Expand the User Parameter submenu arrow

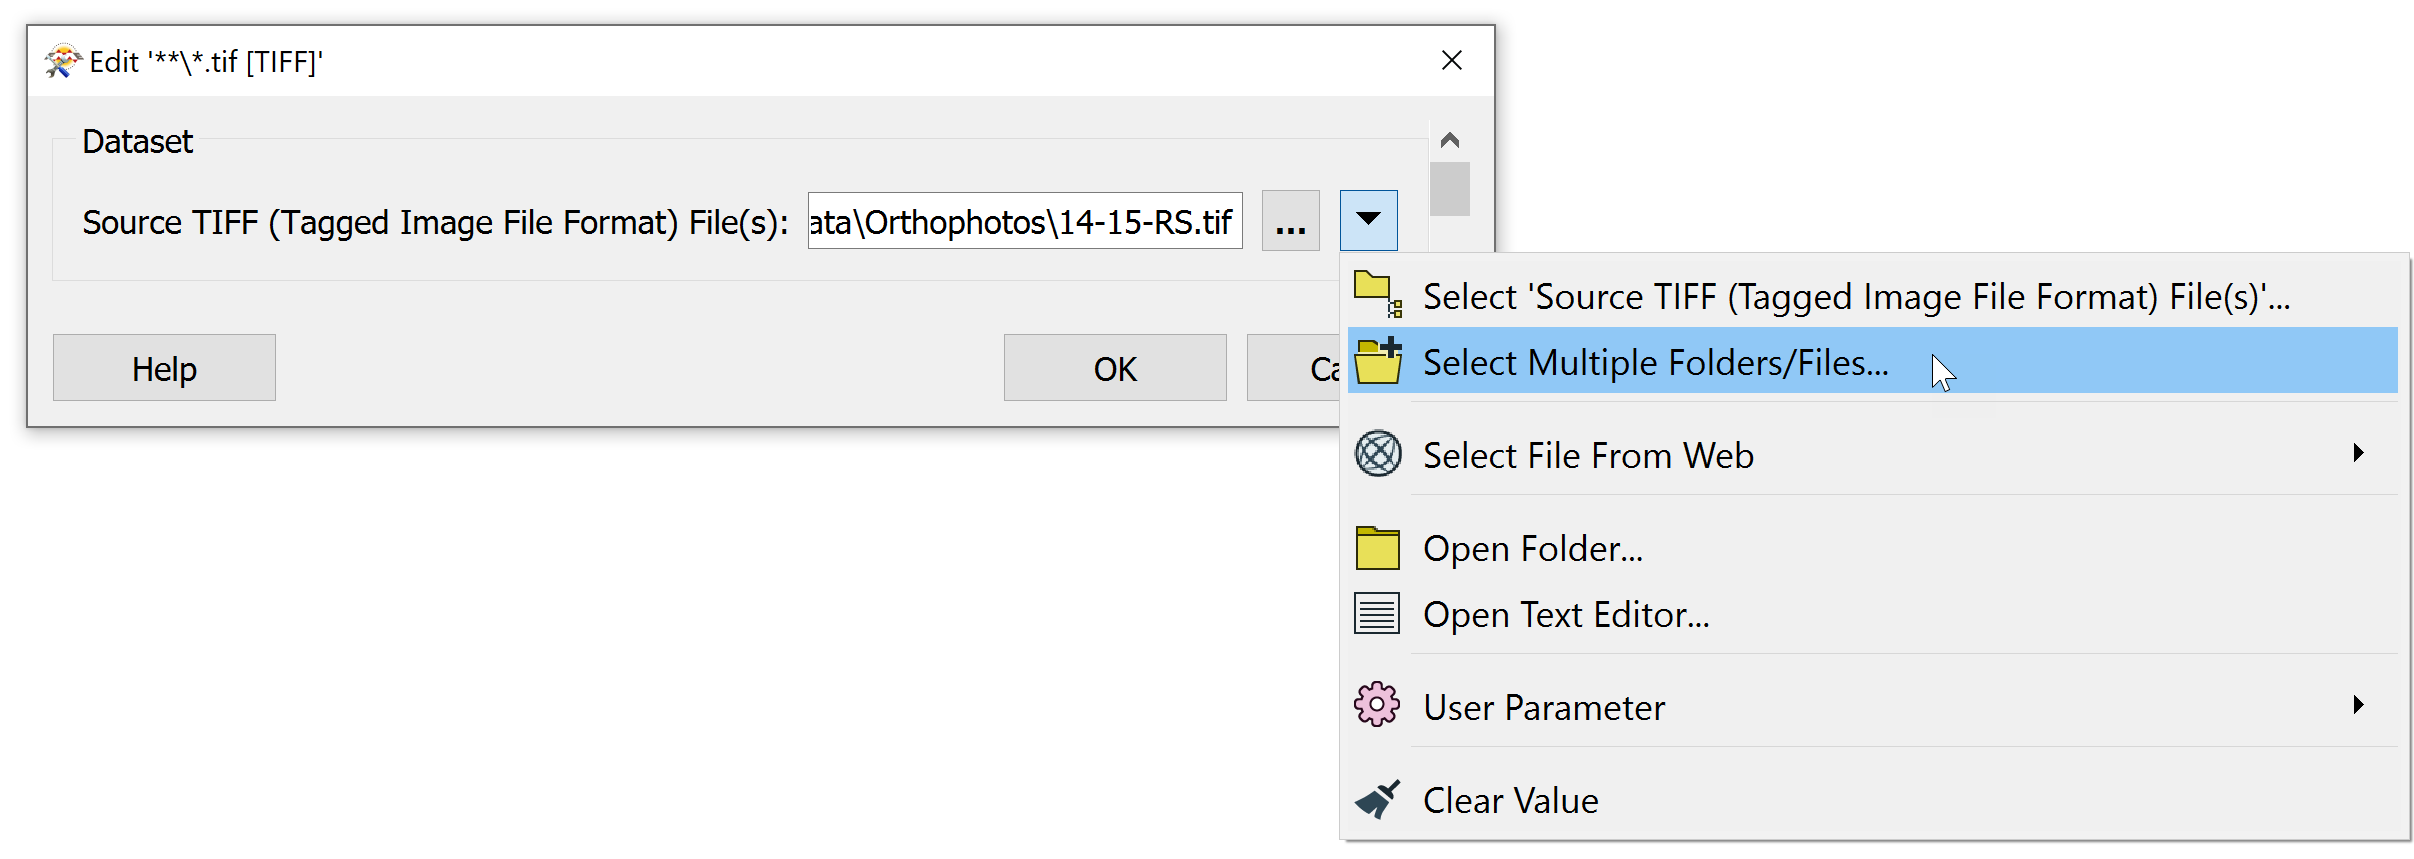click(2360, 705)
